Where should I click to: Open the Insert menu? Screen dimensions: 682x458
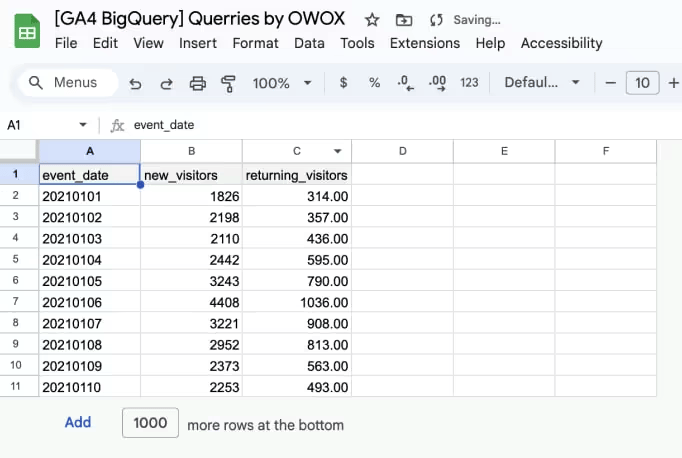[x=197, y=43]
